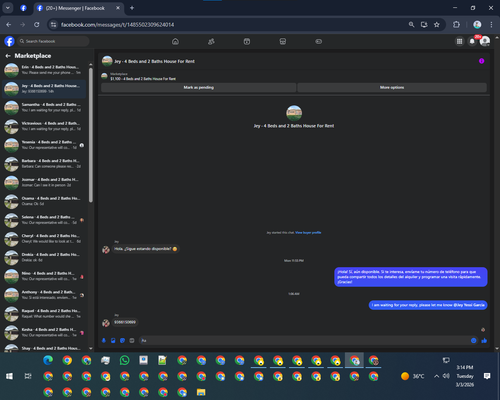
Task: Open Erin's 4 Beds conversation
Action: click(44, 70)
